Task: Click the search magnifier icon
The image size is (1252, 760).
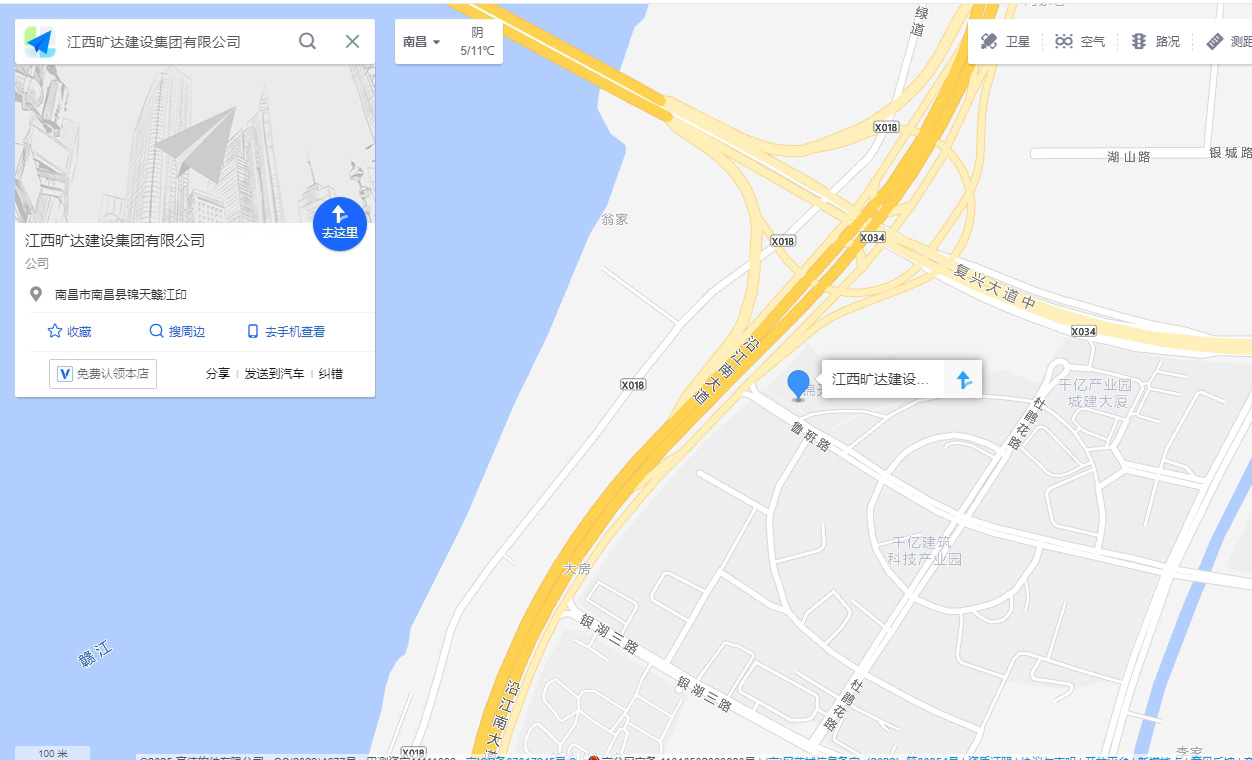Action: (x=308, y=41)
